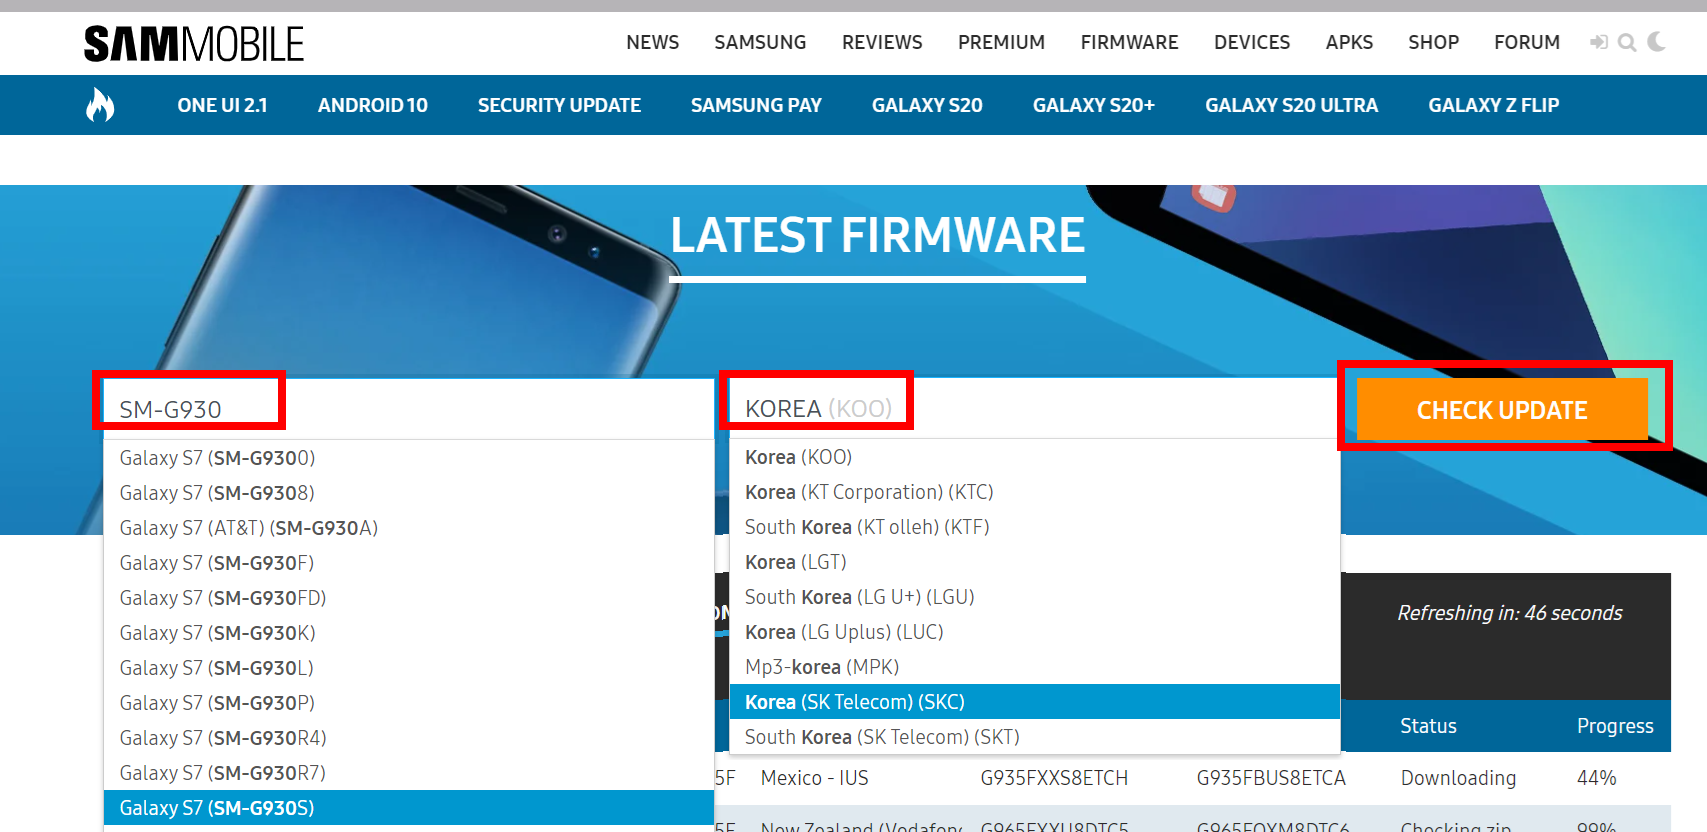The height and width of the screenshot is (832, 1707).
Task: Select Galaxy S7 (SM-G930P) option
Action: click(x=409, y=703)
